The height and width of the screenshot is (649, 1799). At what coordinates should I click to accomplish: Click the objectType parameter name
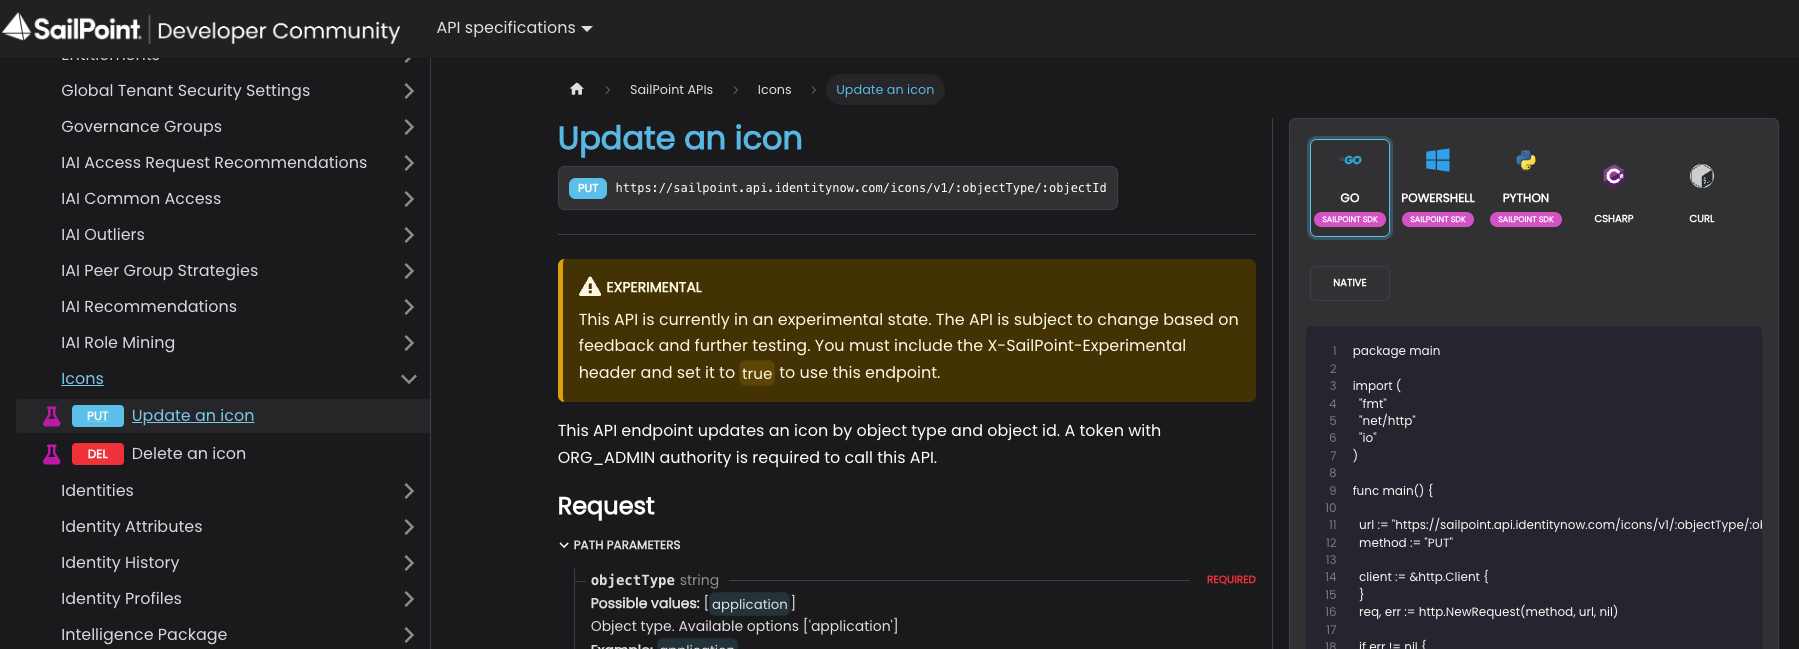pyautogui.click(x=632, y=580)
